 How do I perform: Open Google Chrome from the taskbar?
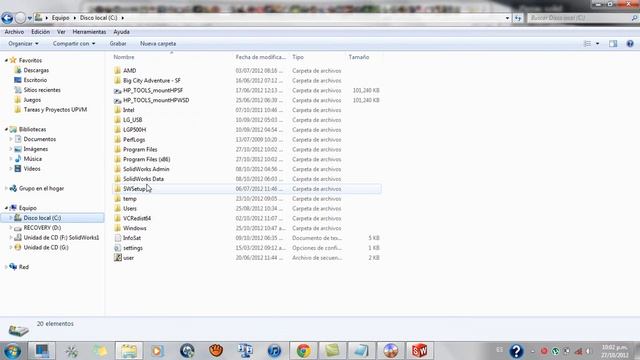[303, 351]
